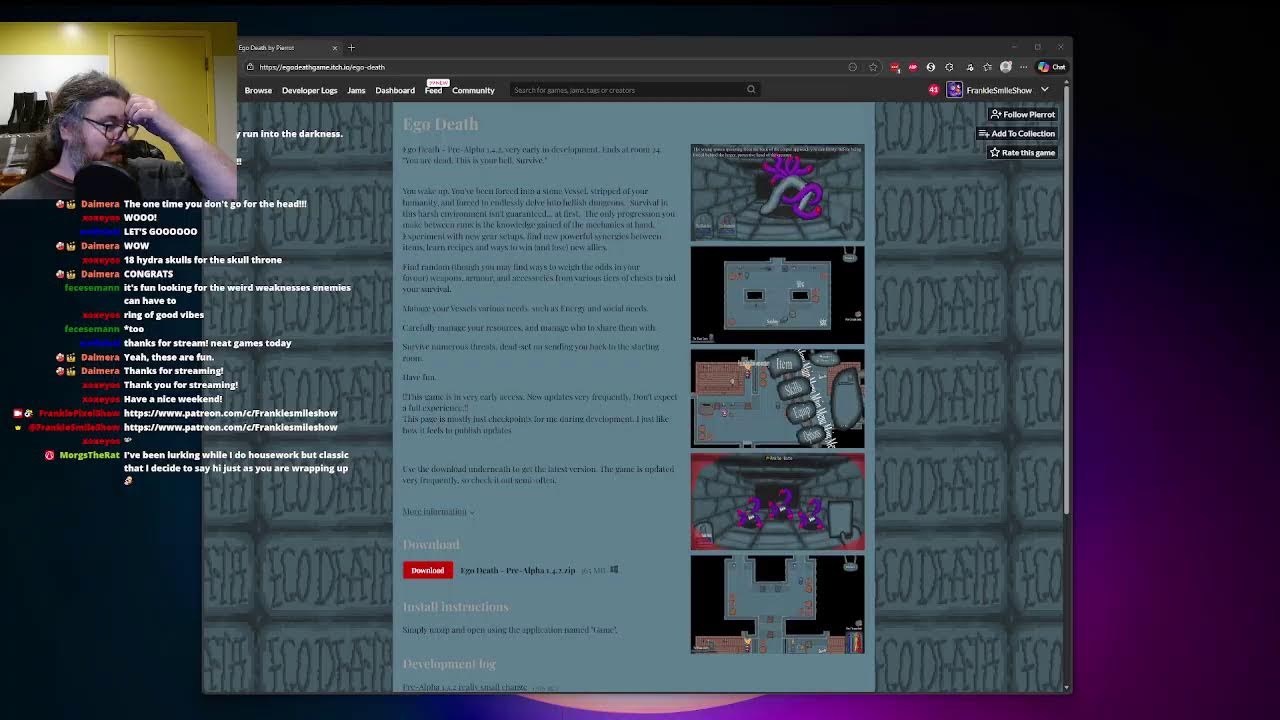Open first Patreon link in chat

coord(230,413)
